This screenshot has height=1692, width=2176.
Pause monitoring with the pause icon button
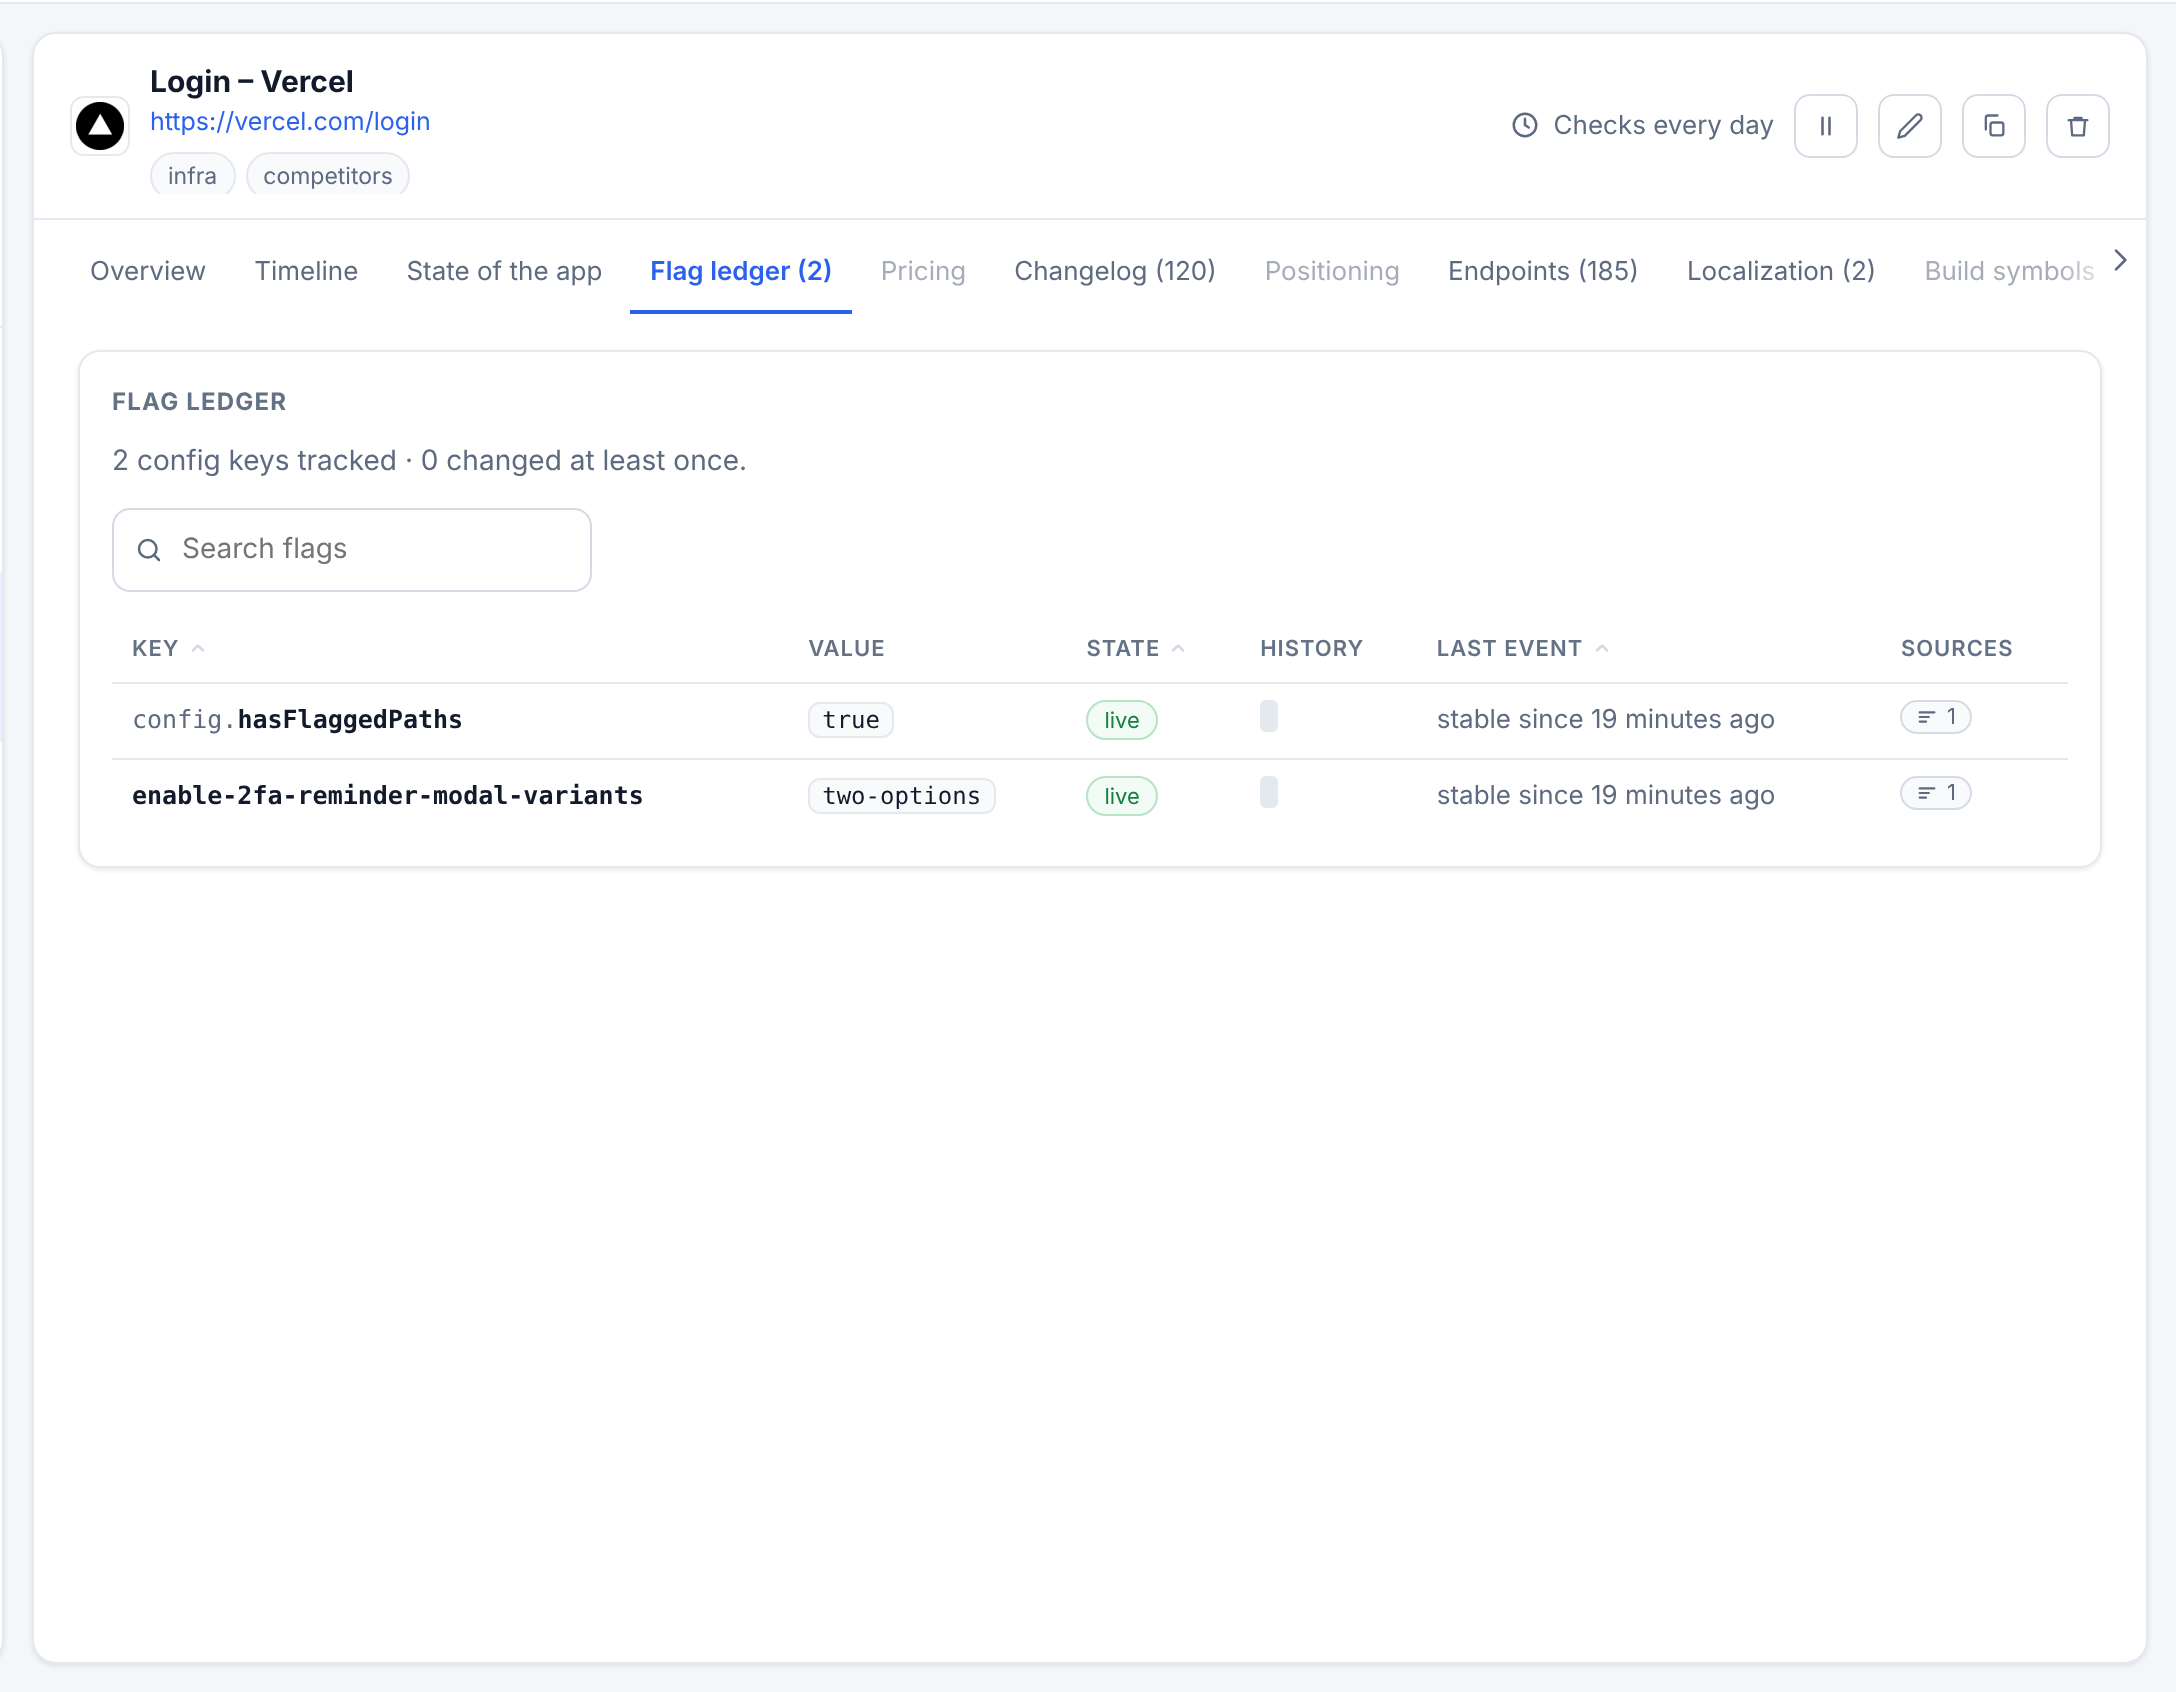coord(1825,126)
